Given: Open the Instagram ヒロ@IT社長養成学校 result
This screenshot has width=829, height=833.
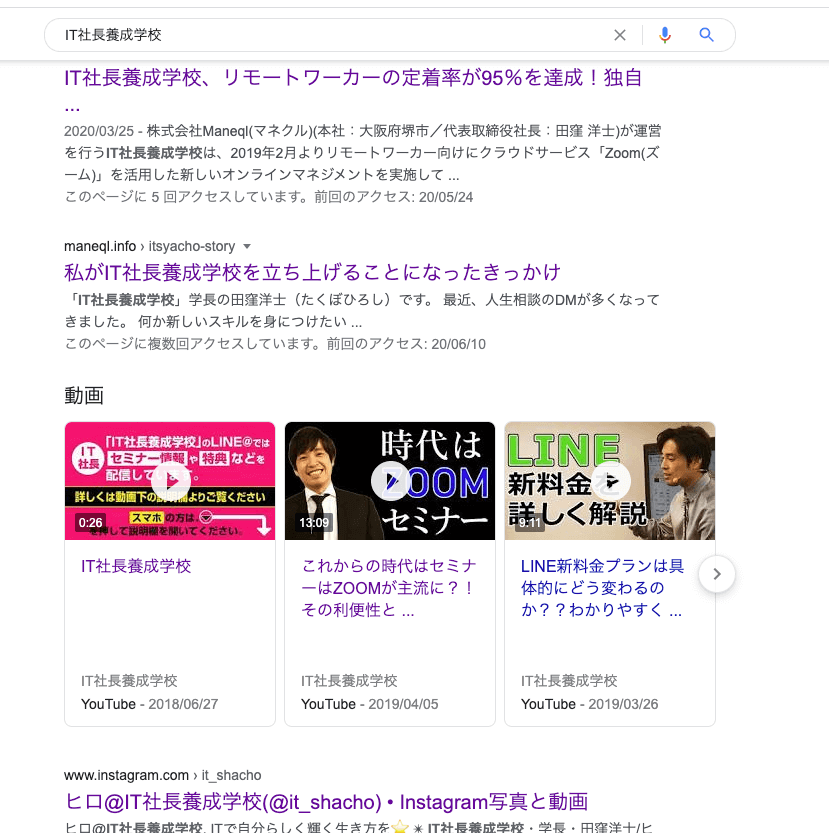Looking at the screenshot, I should [326, 801].
